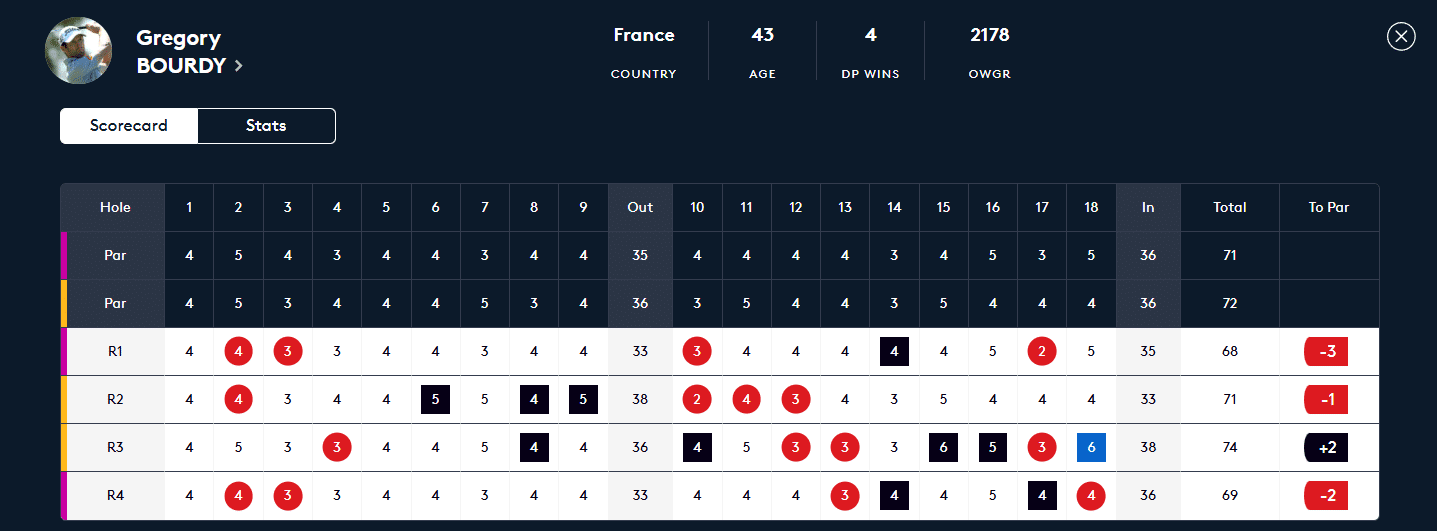This screenshot has width=1437, height=531.
Task: Select the R4 round row label
Action: pyautogui.click(x=115, y=496)
